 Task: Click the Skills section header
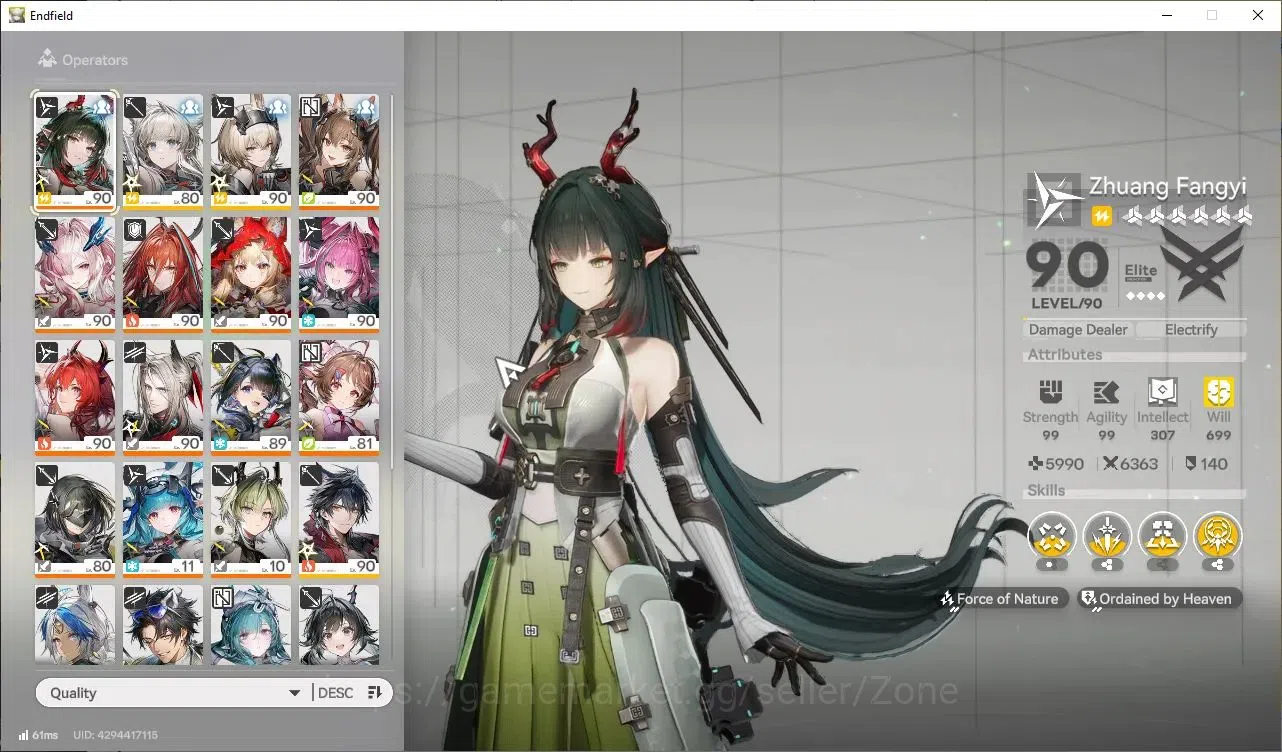tap(1047, 491)
